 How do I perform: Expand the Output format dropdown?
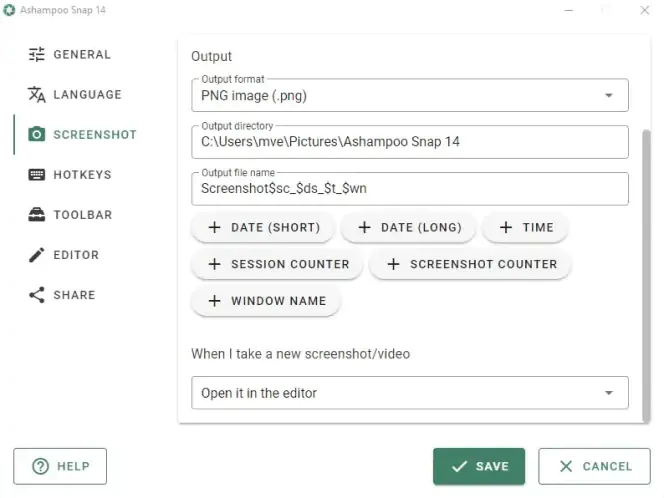point(608,96)
